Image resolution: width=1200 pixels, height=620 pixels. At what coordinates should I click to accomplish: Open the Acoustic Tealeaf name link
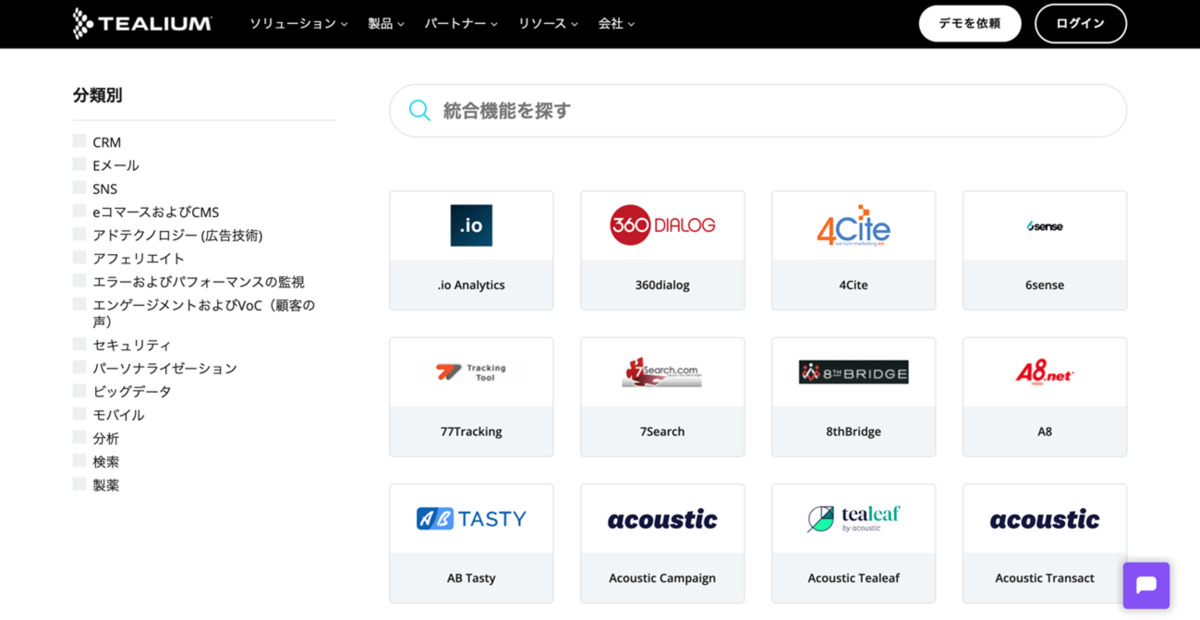click(853, 578)
